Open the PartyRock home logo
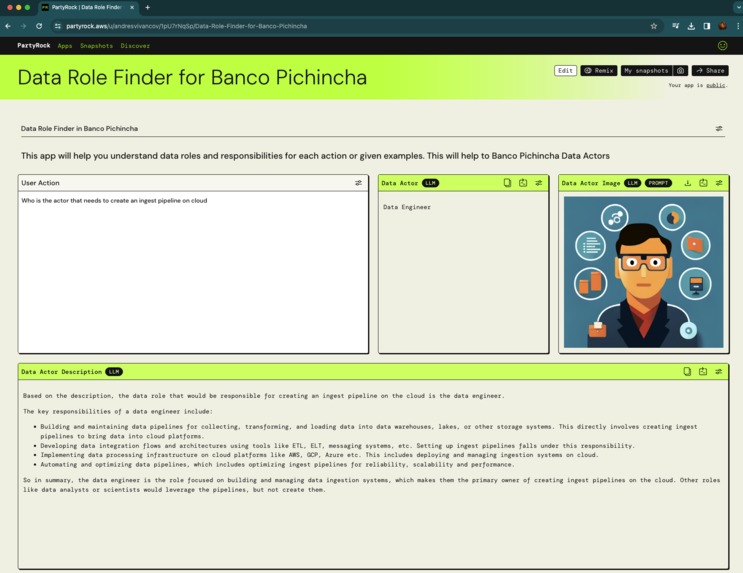This screenshot has width=743, height=573. coord(34,45)
